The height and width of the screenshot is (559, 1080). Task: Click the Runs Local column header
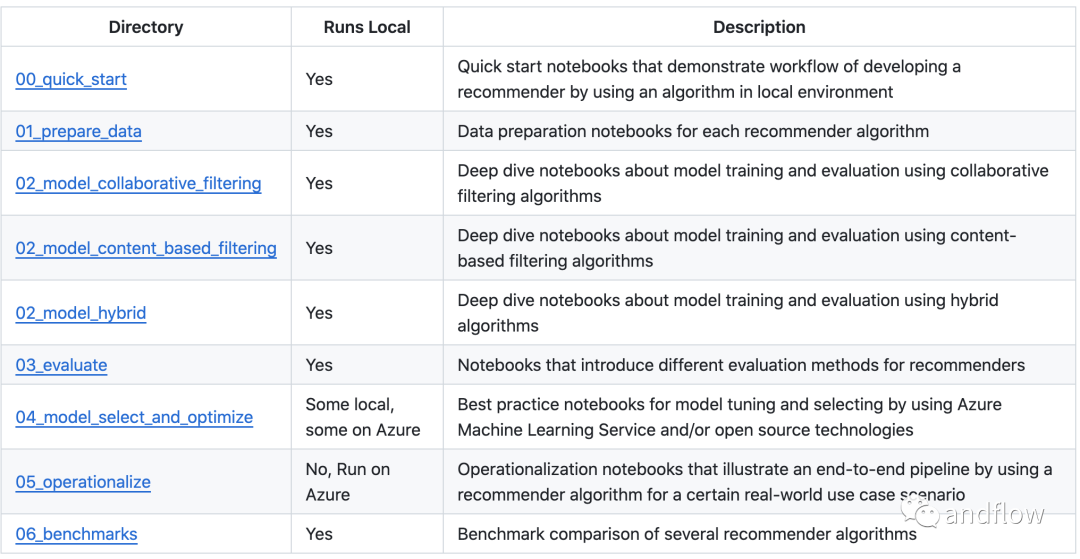point(367,27)
